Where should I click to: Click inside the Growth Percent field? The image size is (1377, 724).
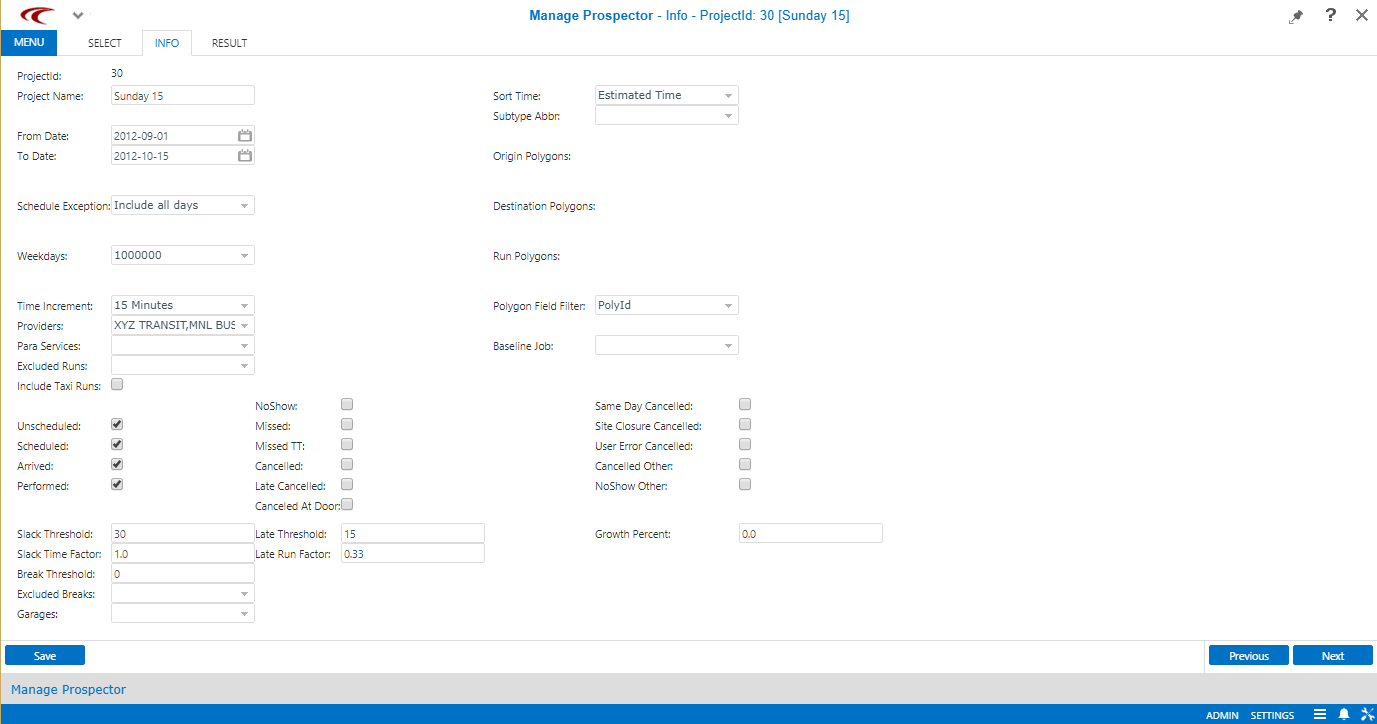pyautogui.click(x=810, y=532)
